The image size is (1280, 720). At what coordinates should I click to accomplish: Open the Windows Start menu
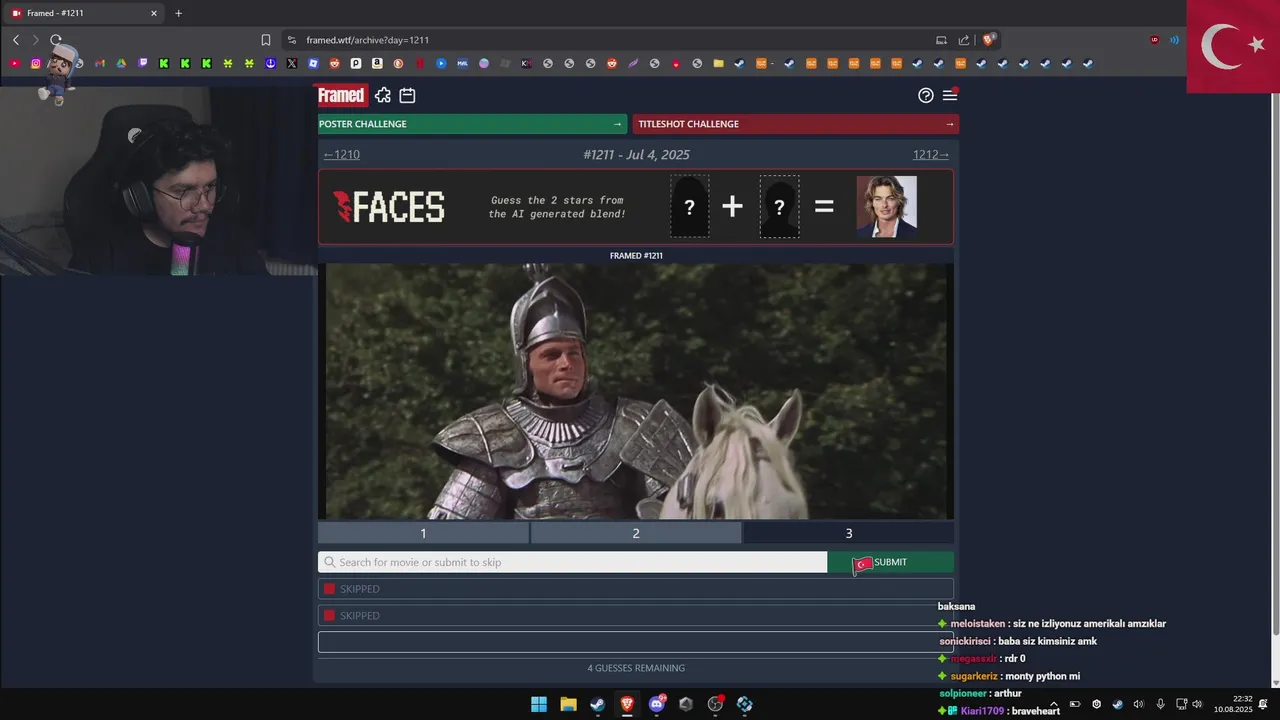539,704
